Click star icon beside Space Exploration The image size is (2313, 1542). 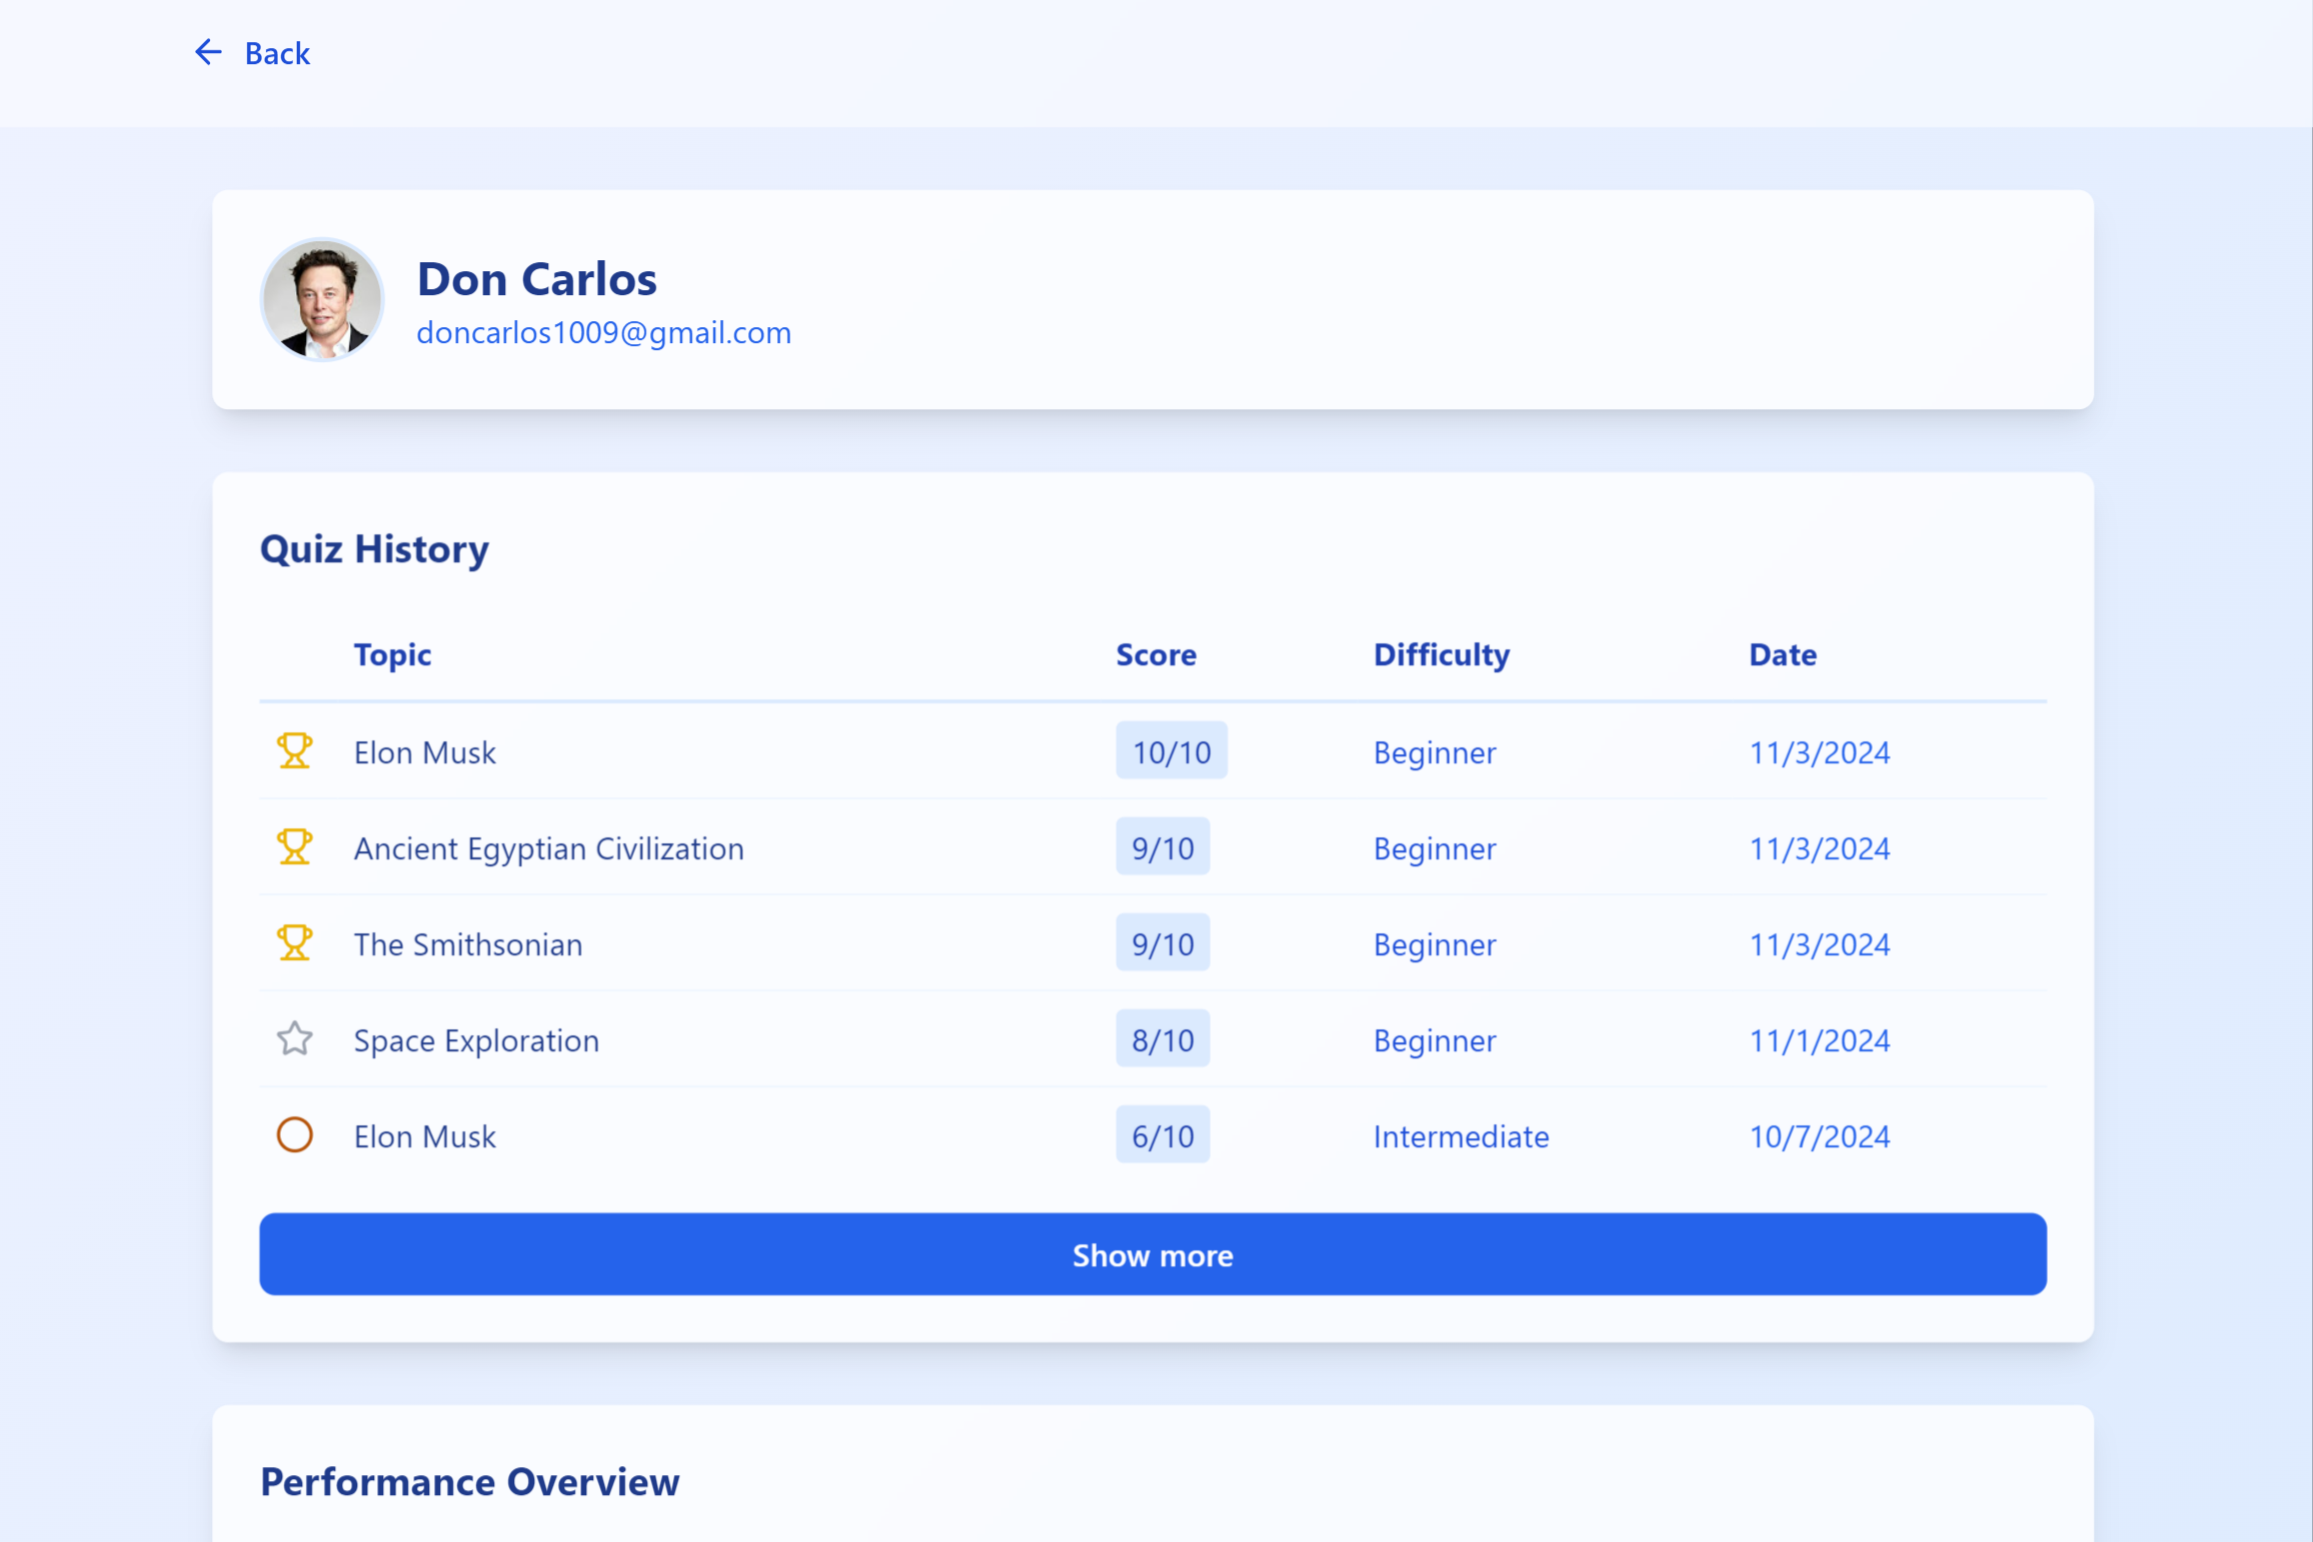(294, 1039)
